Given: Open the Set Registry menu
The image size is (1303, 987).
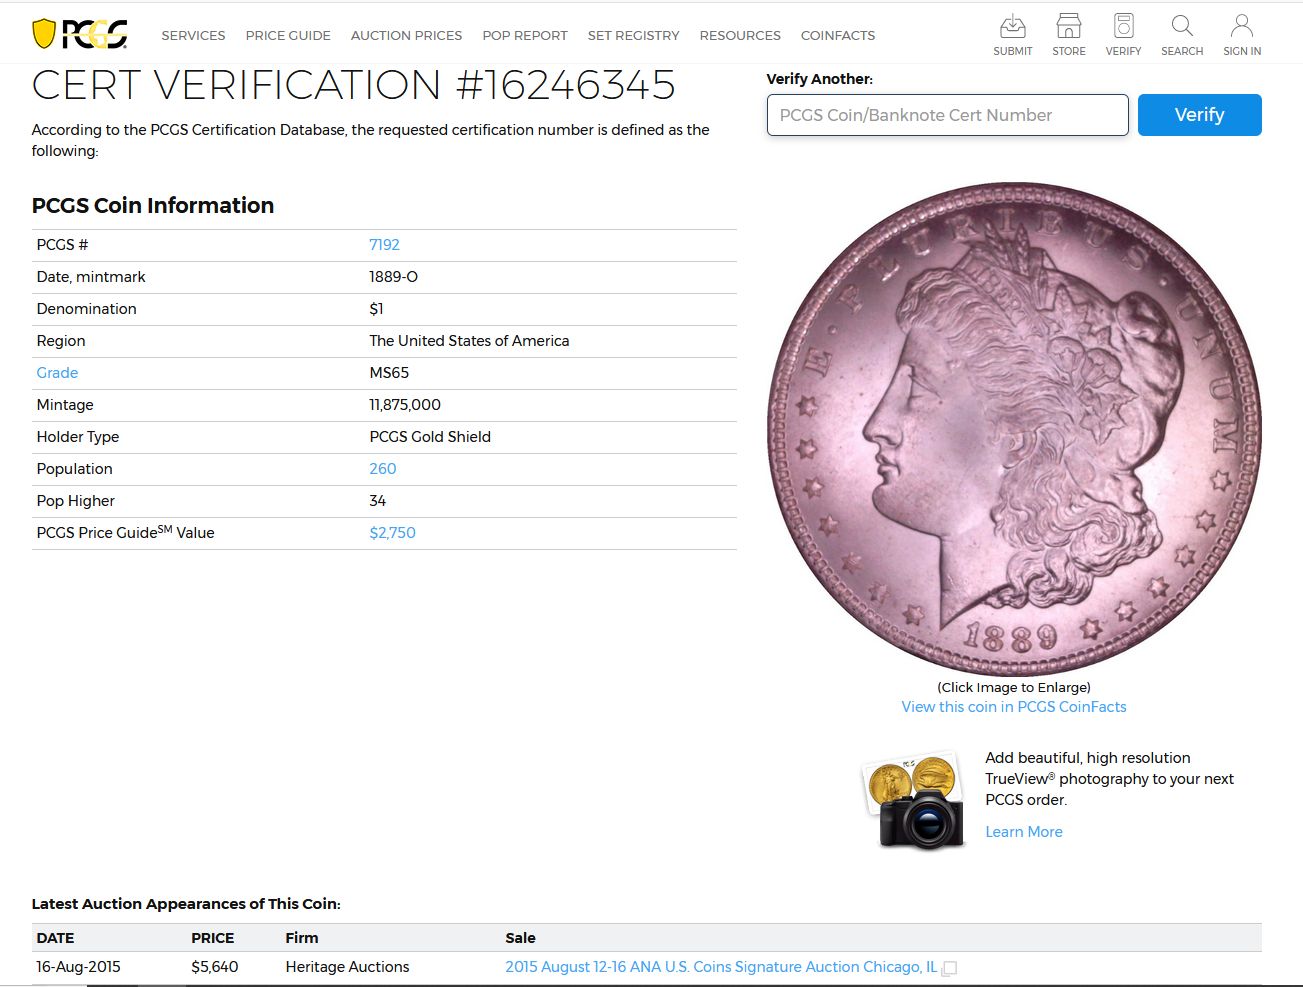Looking at the screenshot, I should 633,35.
